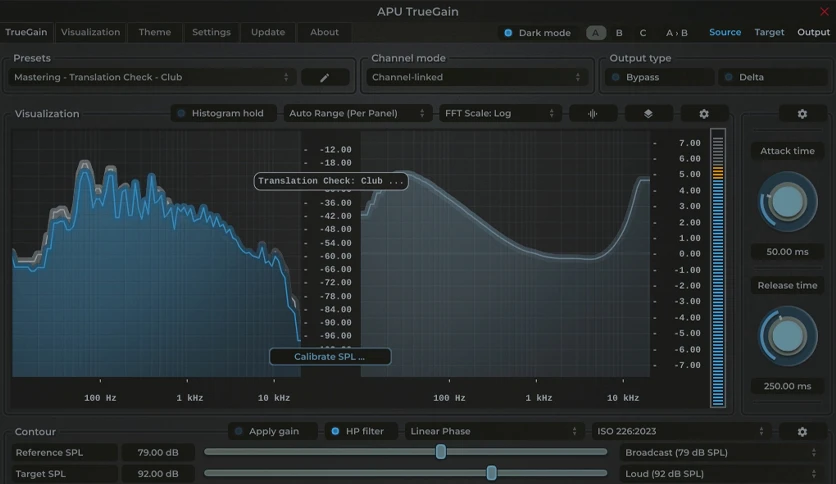
Task: Select Output monitoring
Action: pyautogui.click(x=814, y=32)
